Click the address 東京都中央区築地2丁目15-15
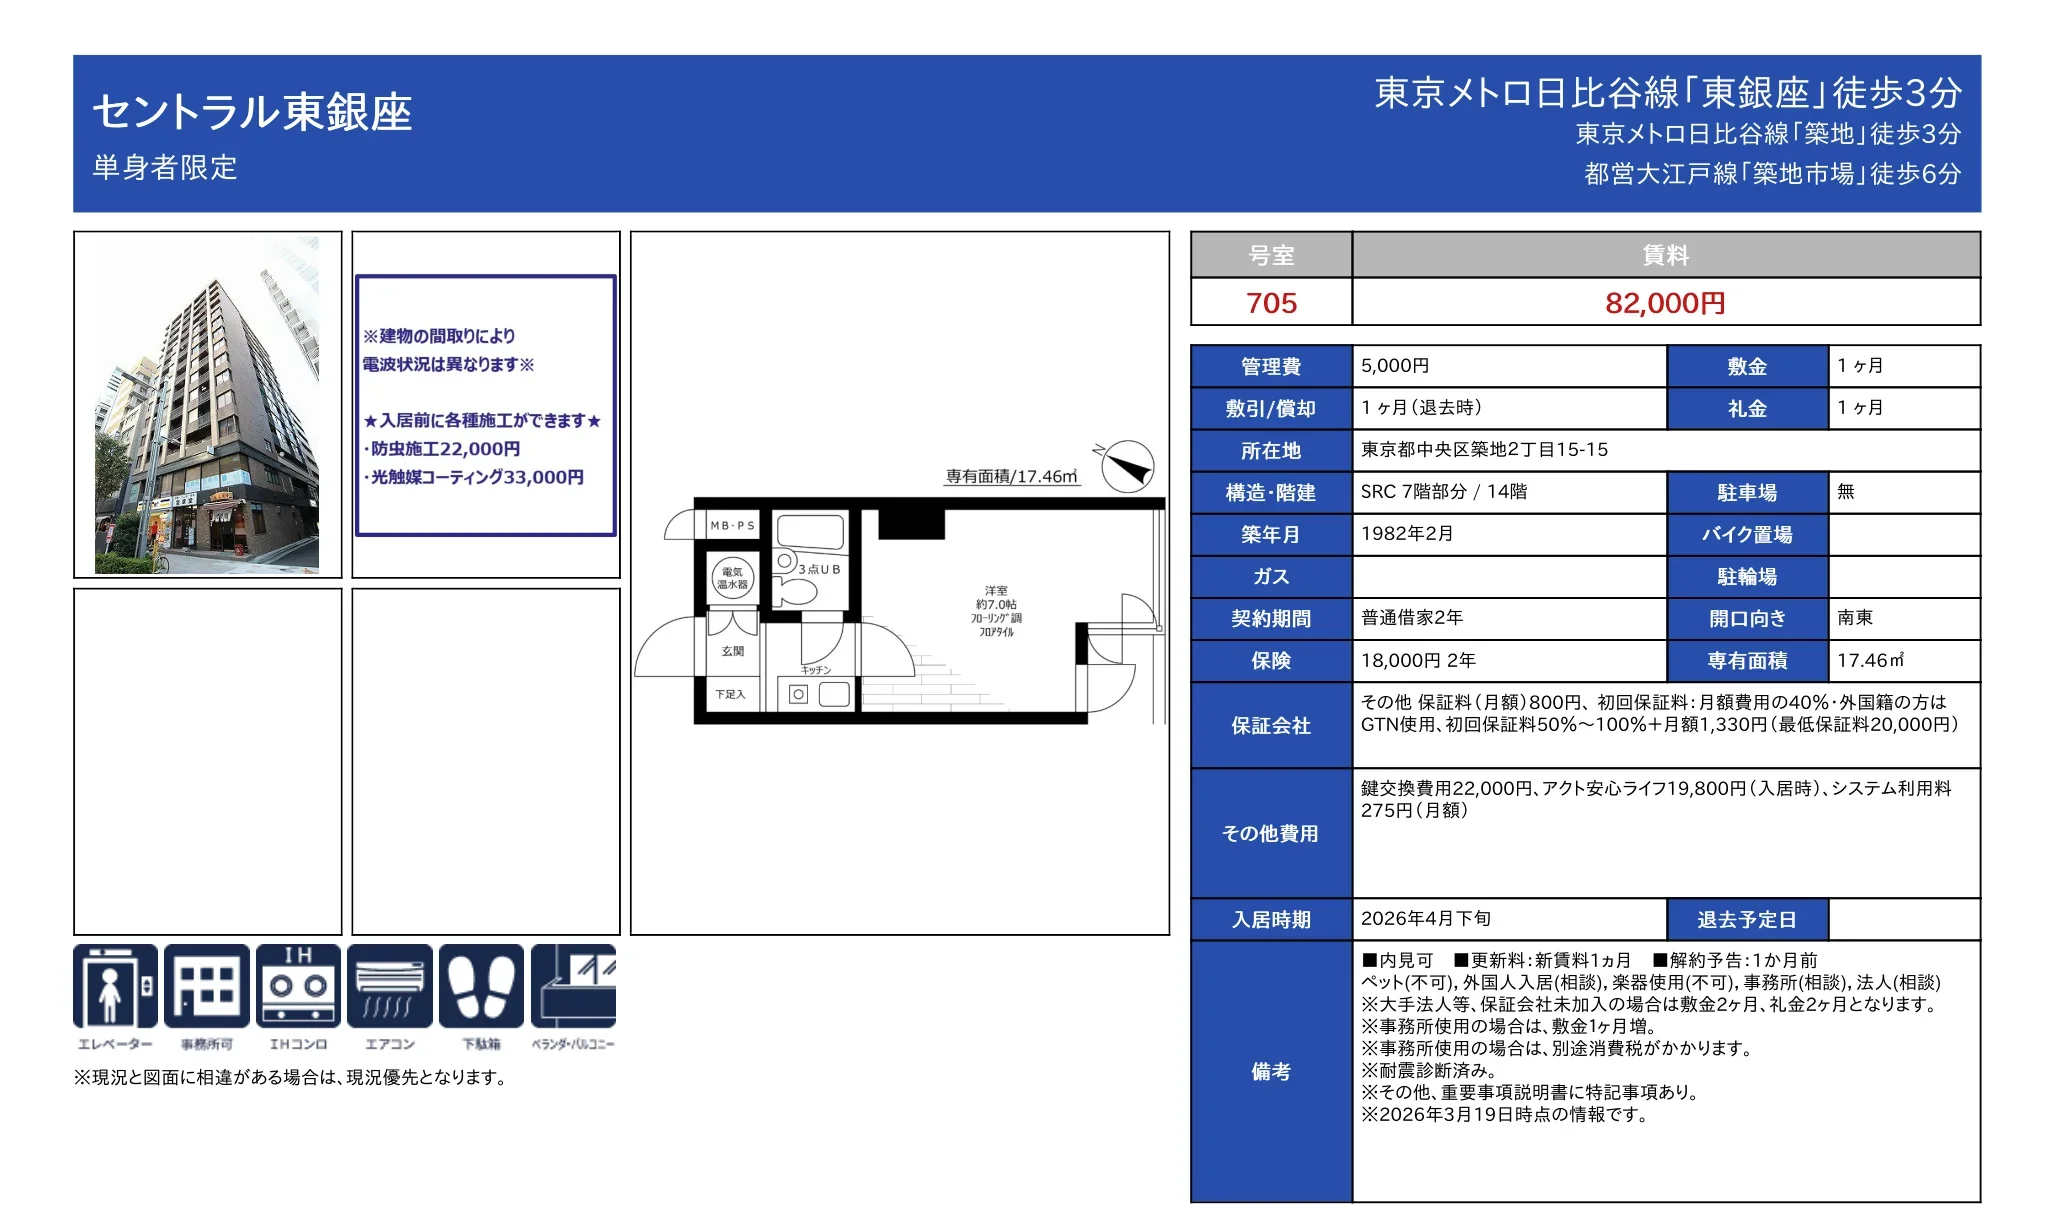The width and height of the screenshot is (2056, 1220). click(x=1484, y=450)
